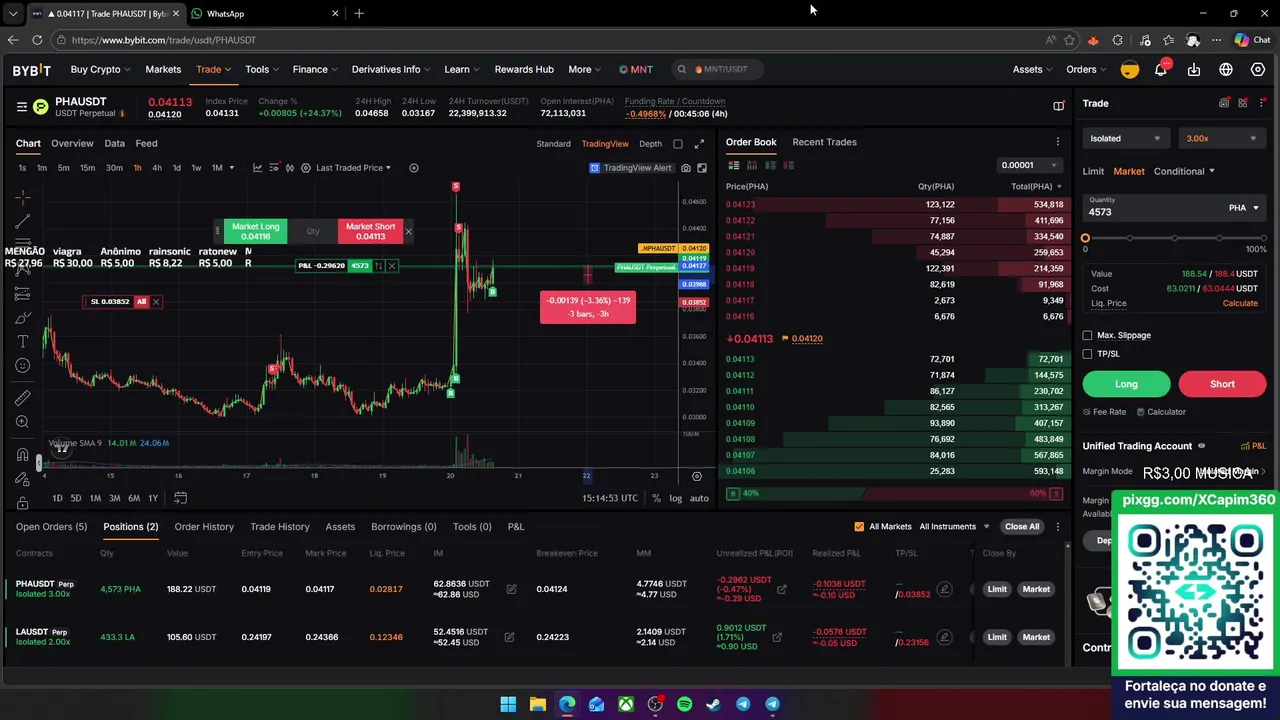Open chart settings gear near time axis
Image resolution: width=1280 pixels, height=720 pixels.
click(697, 476)
